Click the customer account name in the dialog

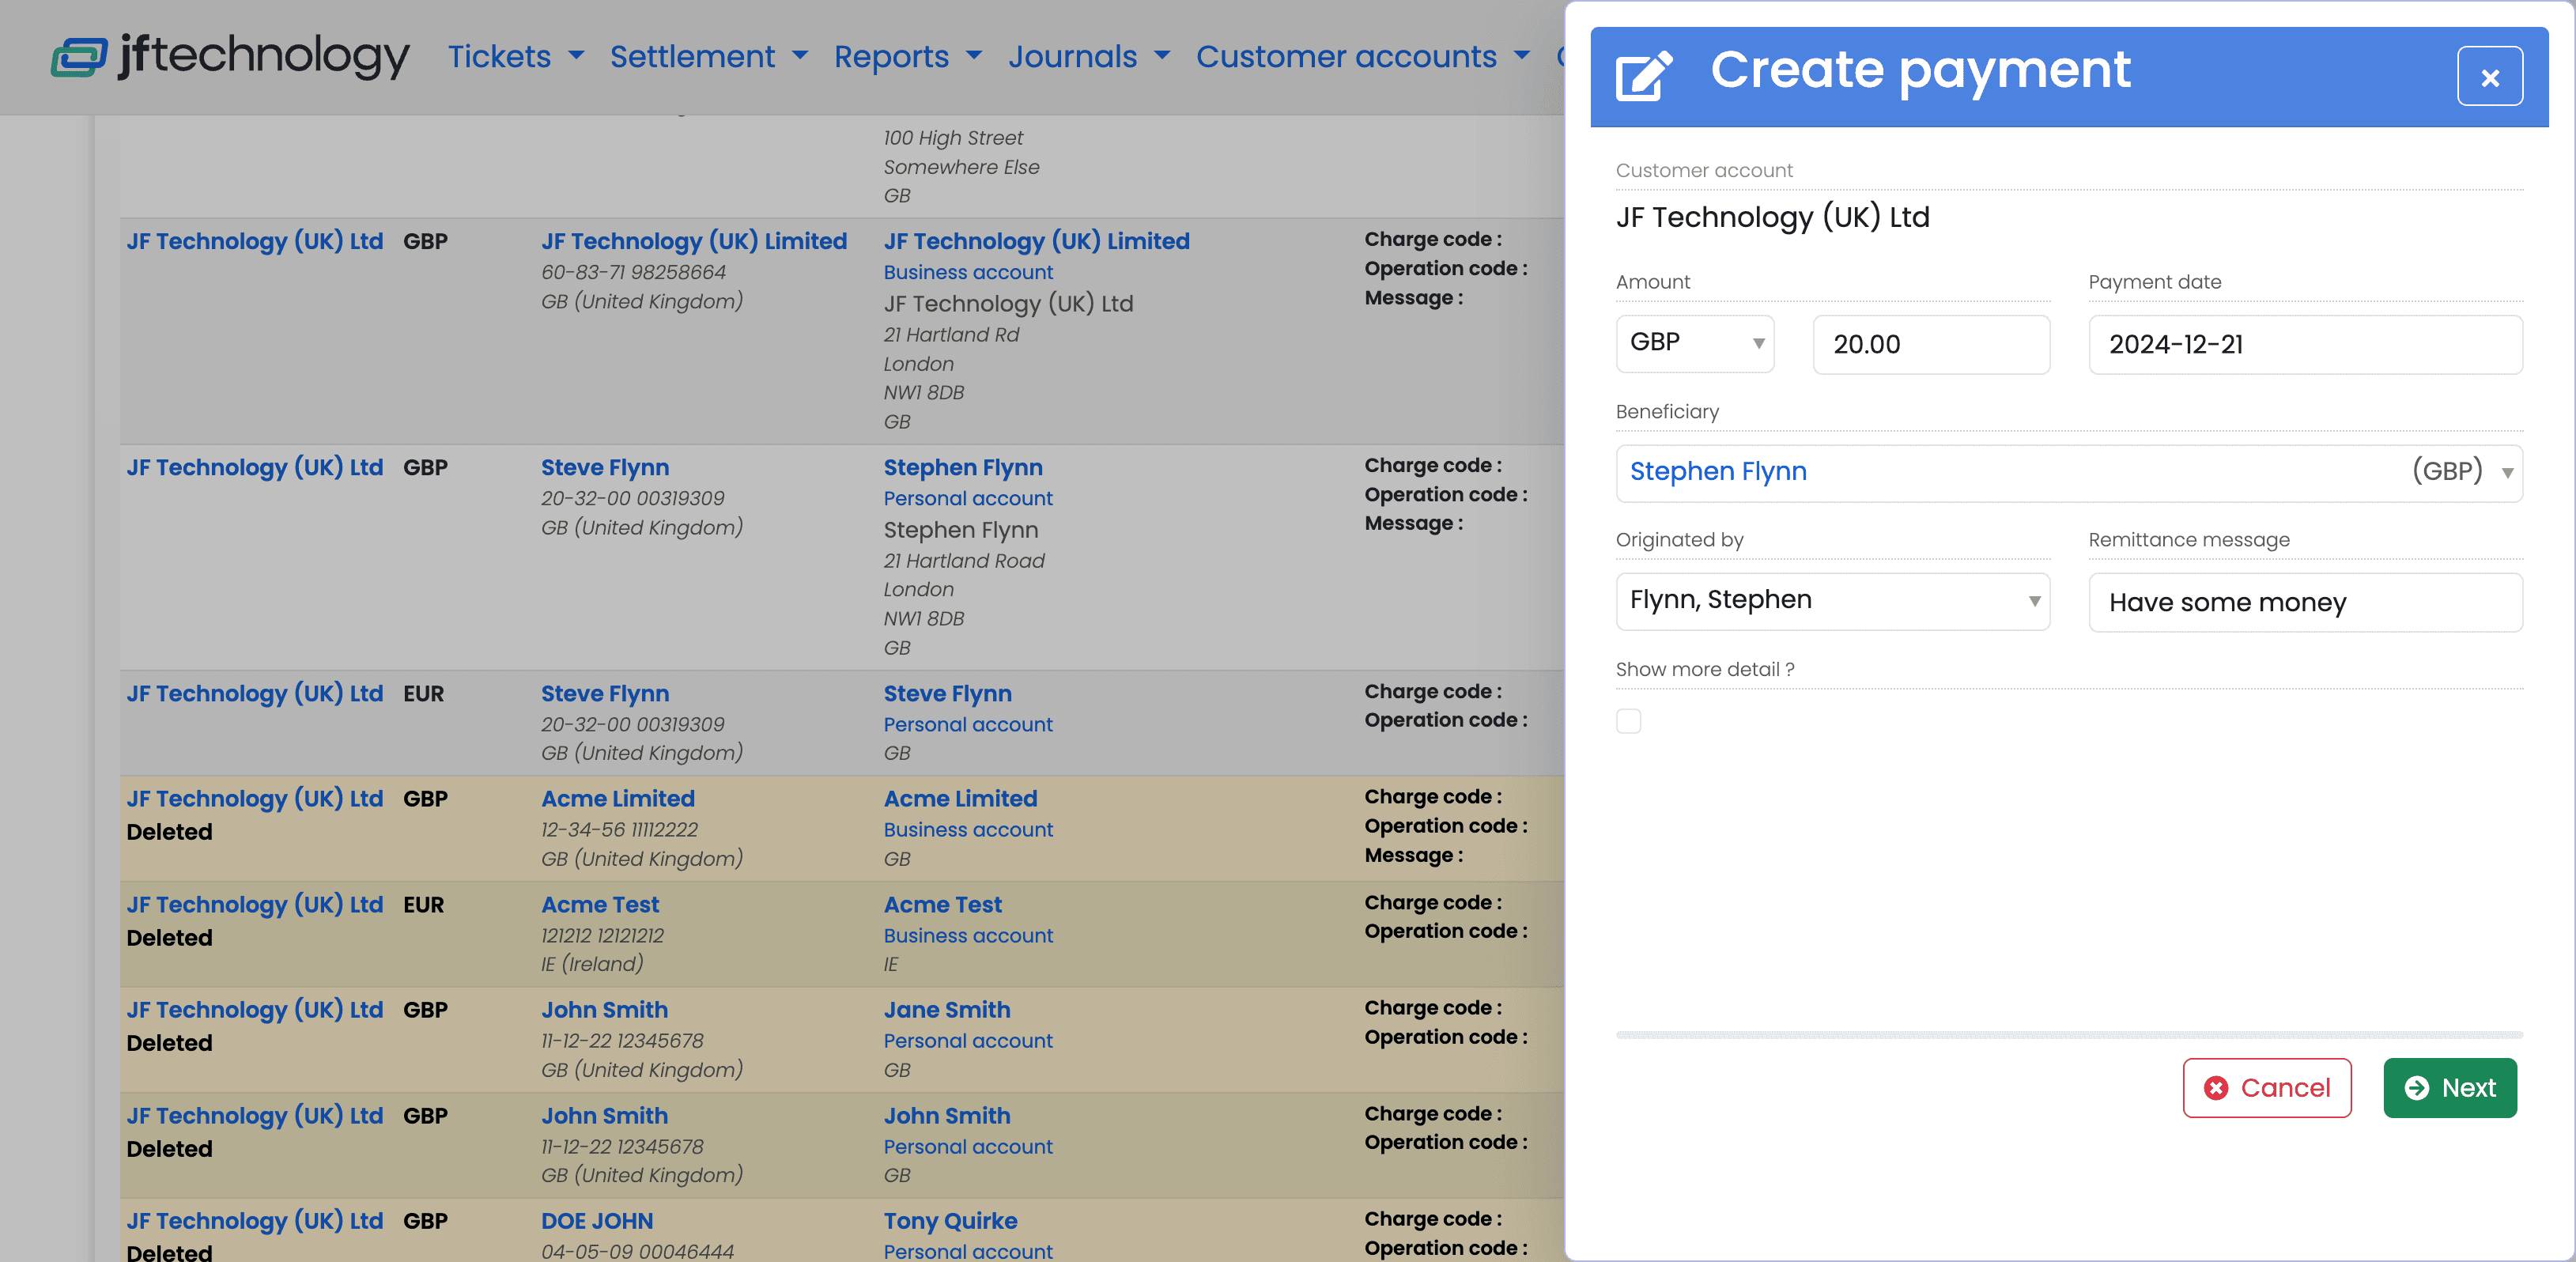tap(1772, 217)
